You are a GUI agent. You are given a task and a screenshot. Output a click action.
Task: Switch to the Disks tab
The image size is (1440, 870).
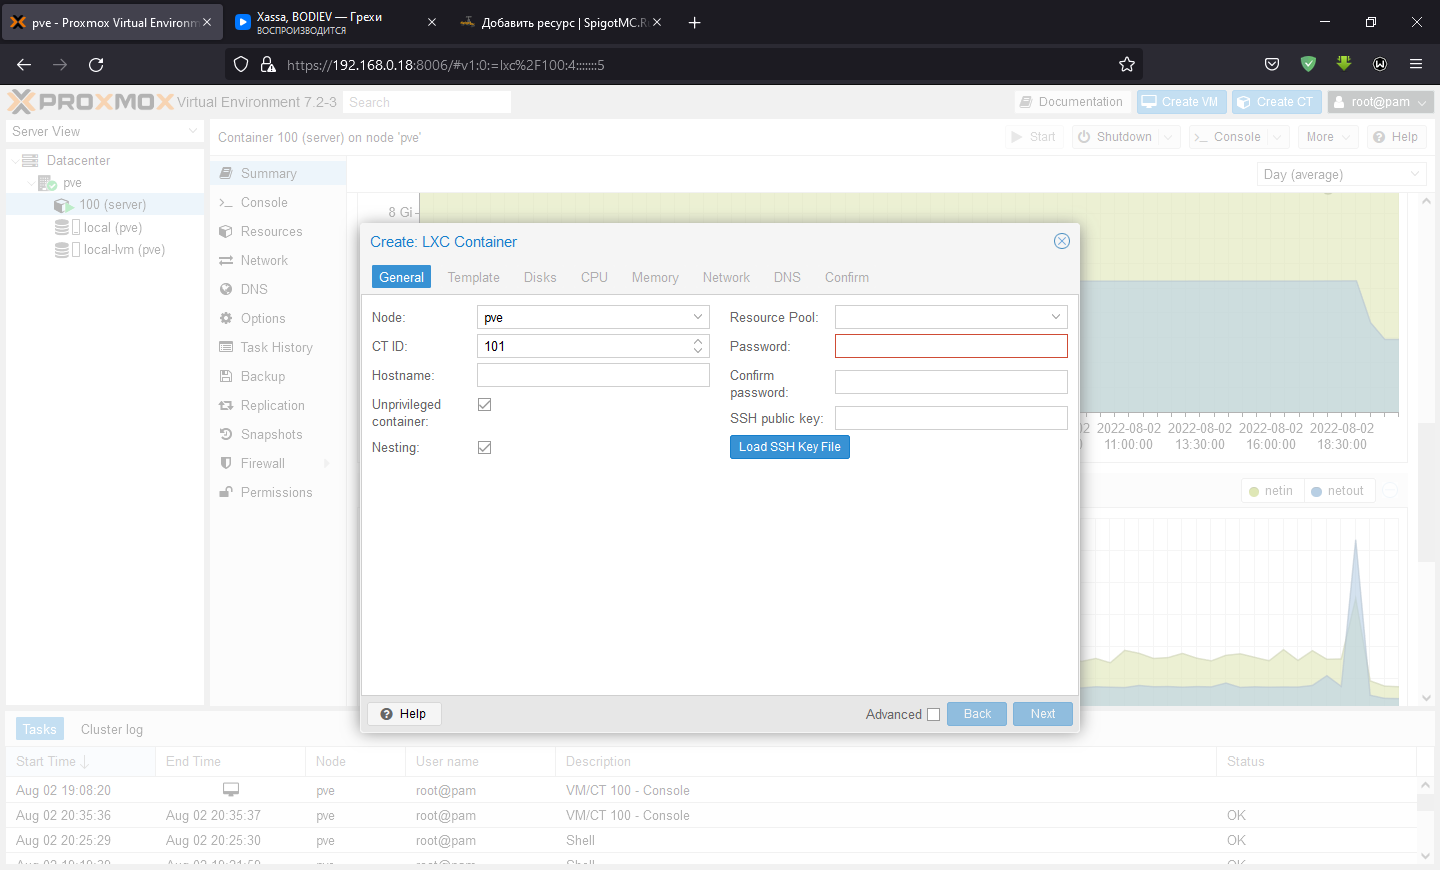pos(540,277)
